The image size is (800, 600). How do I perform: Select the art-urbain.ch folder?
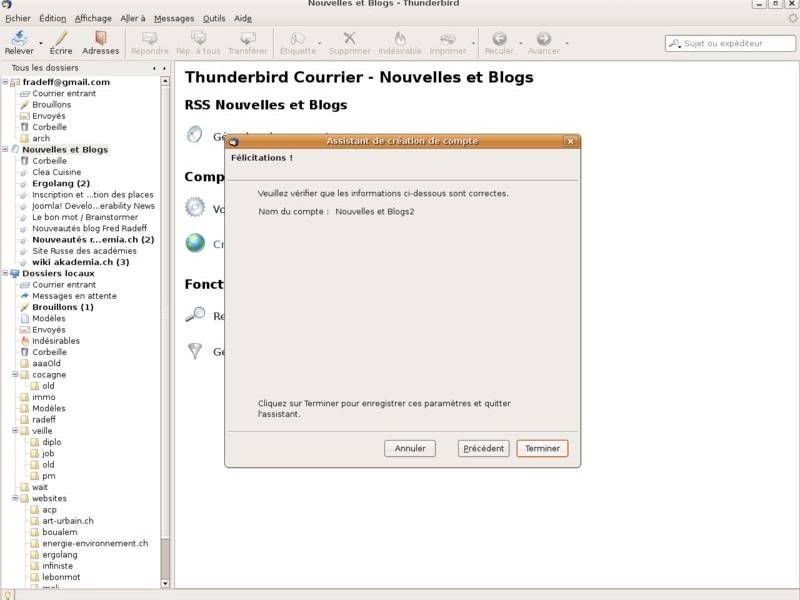coord(68,520)
